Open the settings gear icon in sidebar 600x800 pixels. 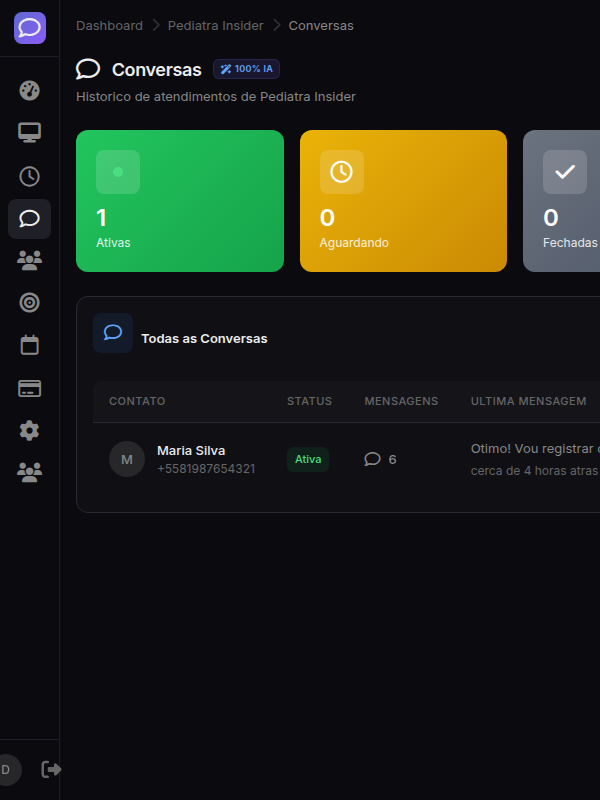[x=30, y=431]
